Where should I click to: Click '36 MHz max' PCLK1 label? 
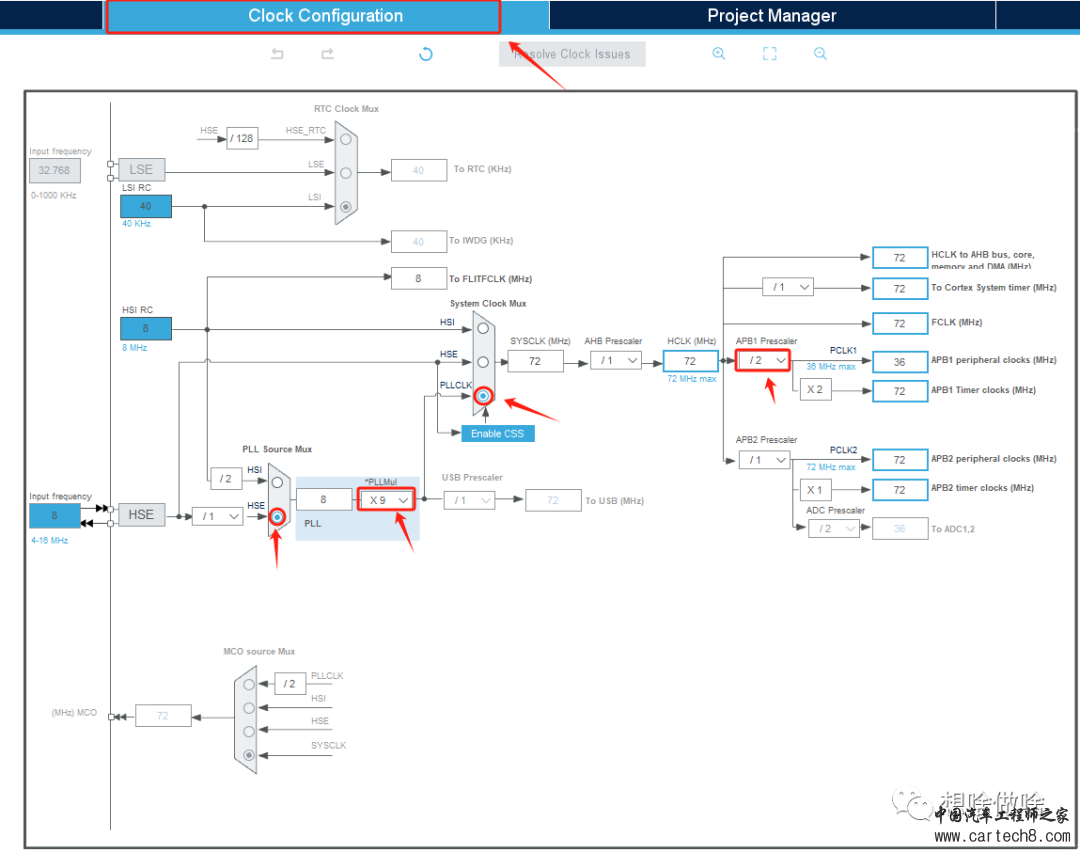pos(831,366)
